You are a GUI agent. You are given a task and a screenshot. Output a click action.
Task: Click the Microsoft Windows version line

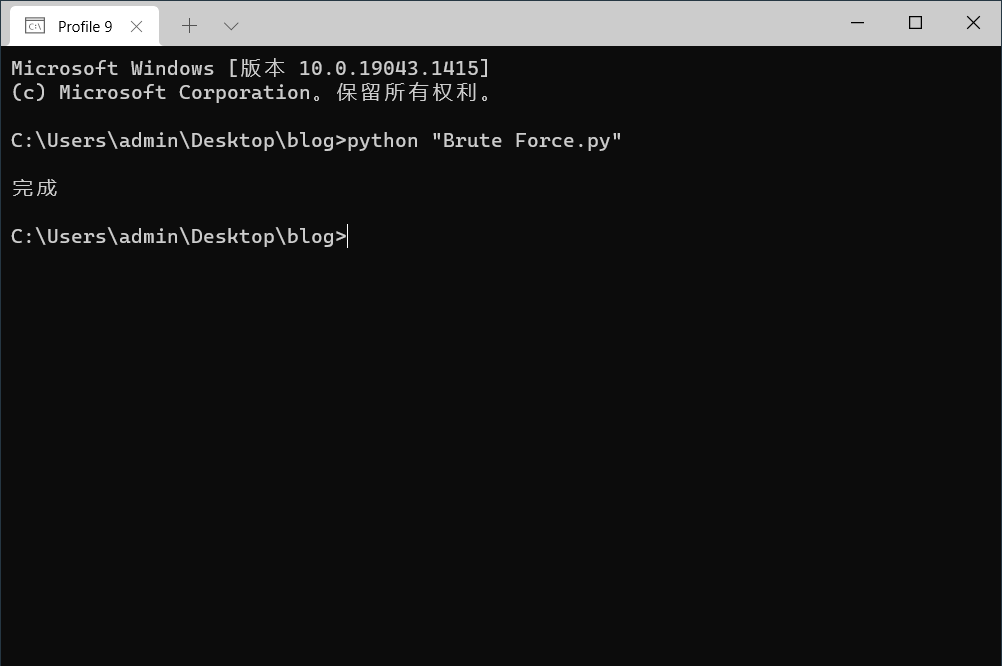point(250,68)
